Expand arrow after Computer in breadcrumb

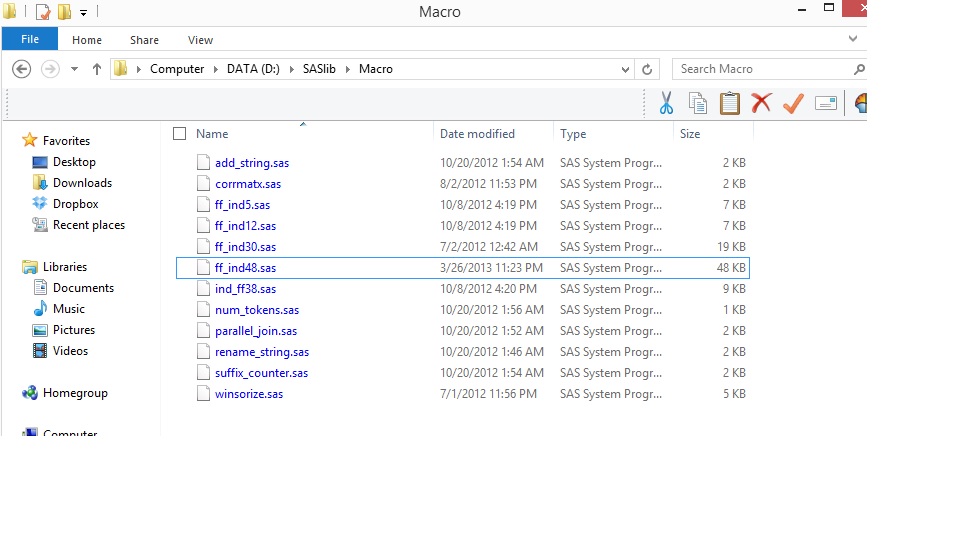(216, 69)
